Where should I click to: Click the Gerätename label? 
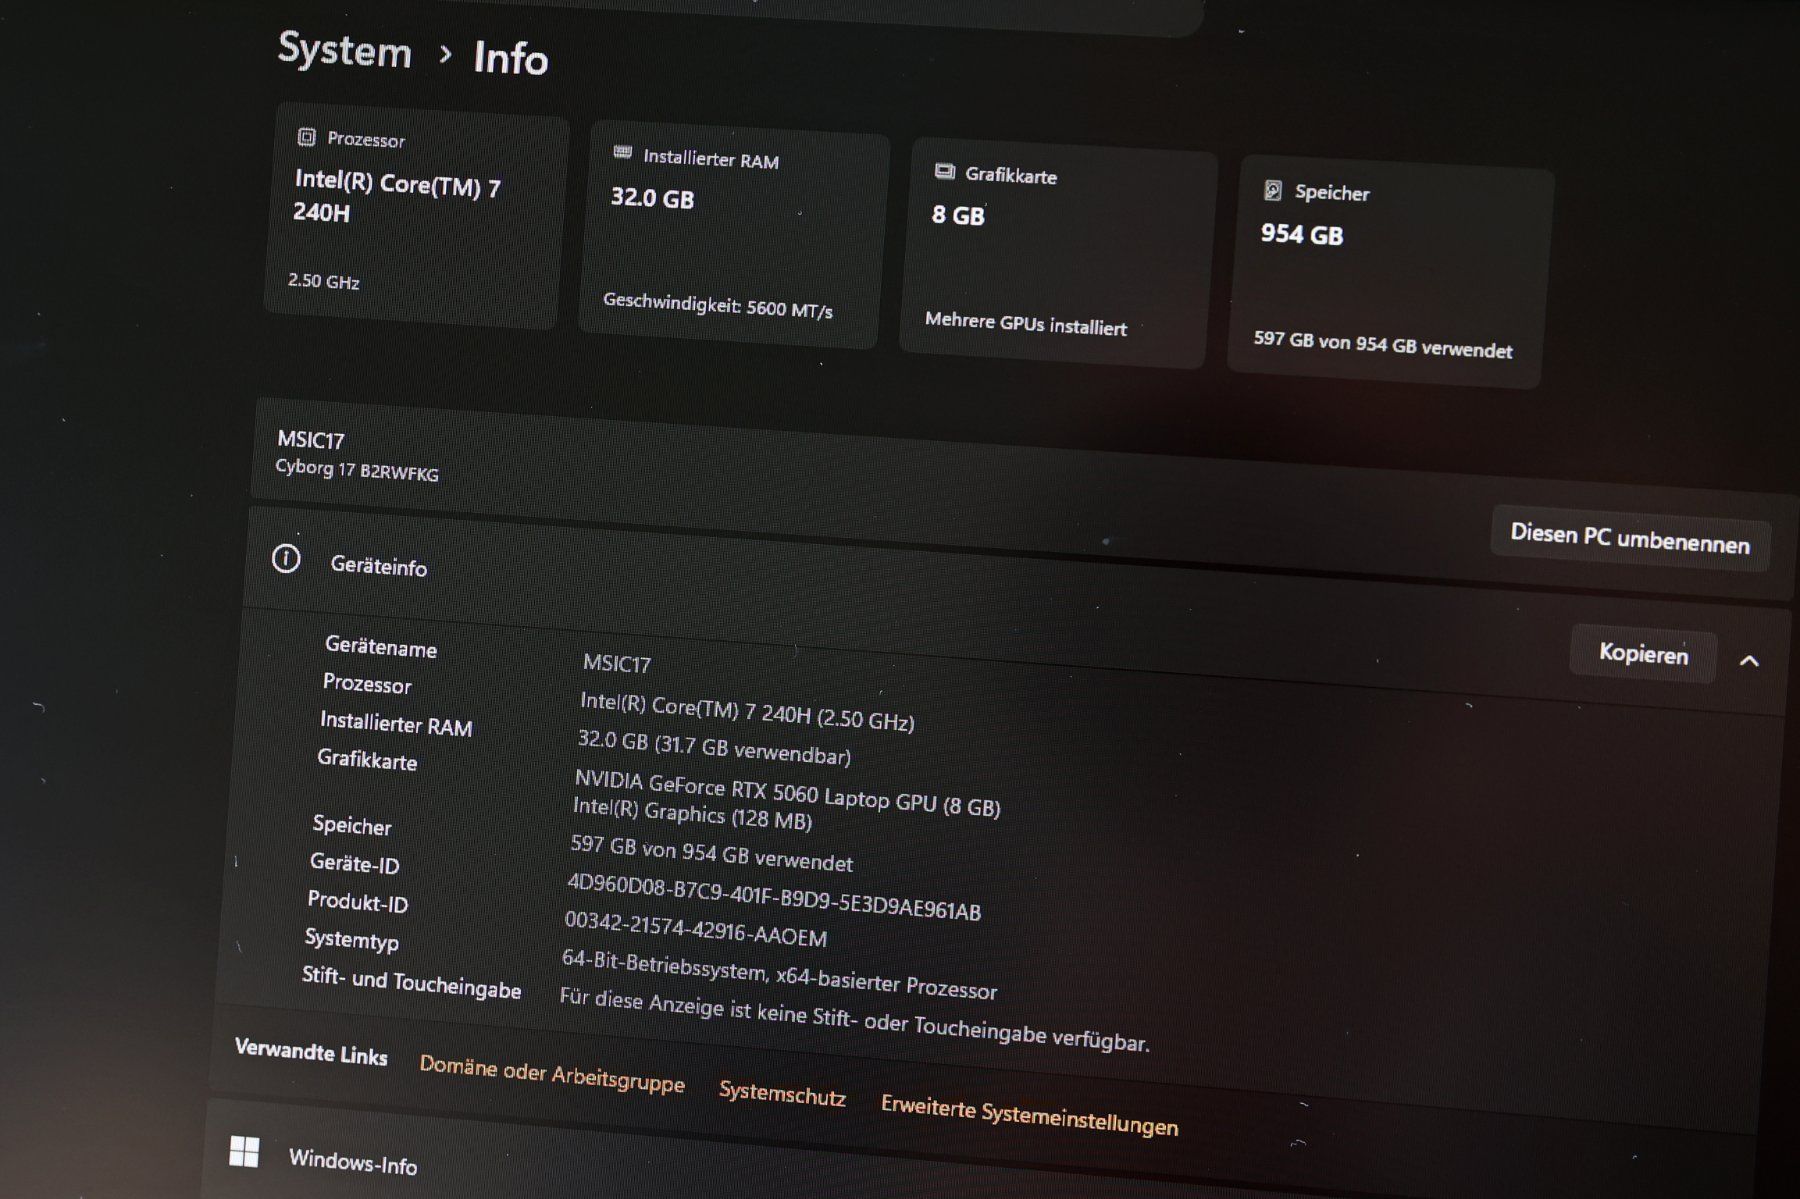point(381,647)
